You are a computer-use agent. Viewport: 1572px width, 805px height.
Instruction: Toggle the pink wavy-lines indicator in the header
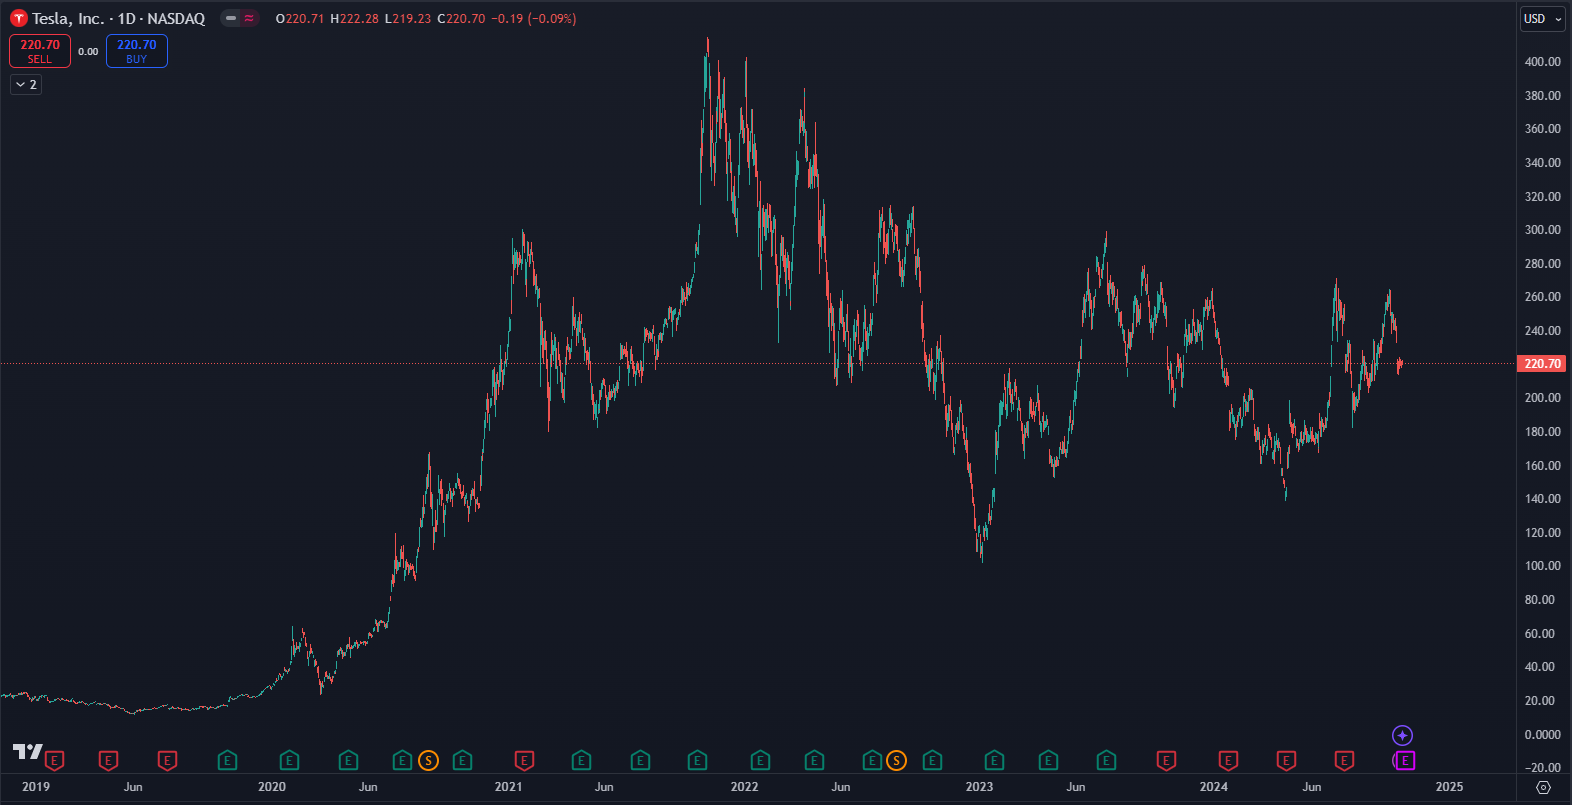(249, 18)
